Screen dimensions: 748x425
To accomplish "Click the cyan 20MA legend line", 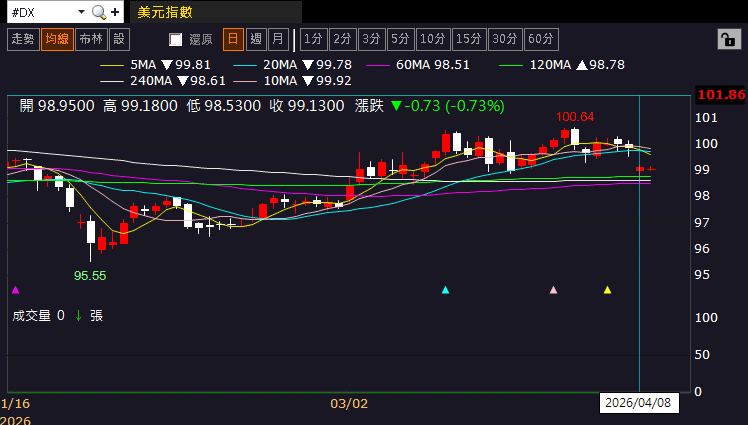I will pos(245,65).
